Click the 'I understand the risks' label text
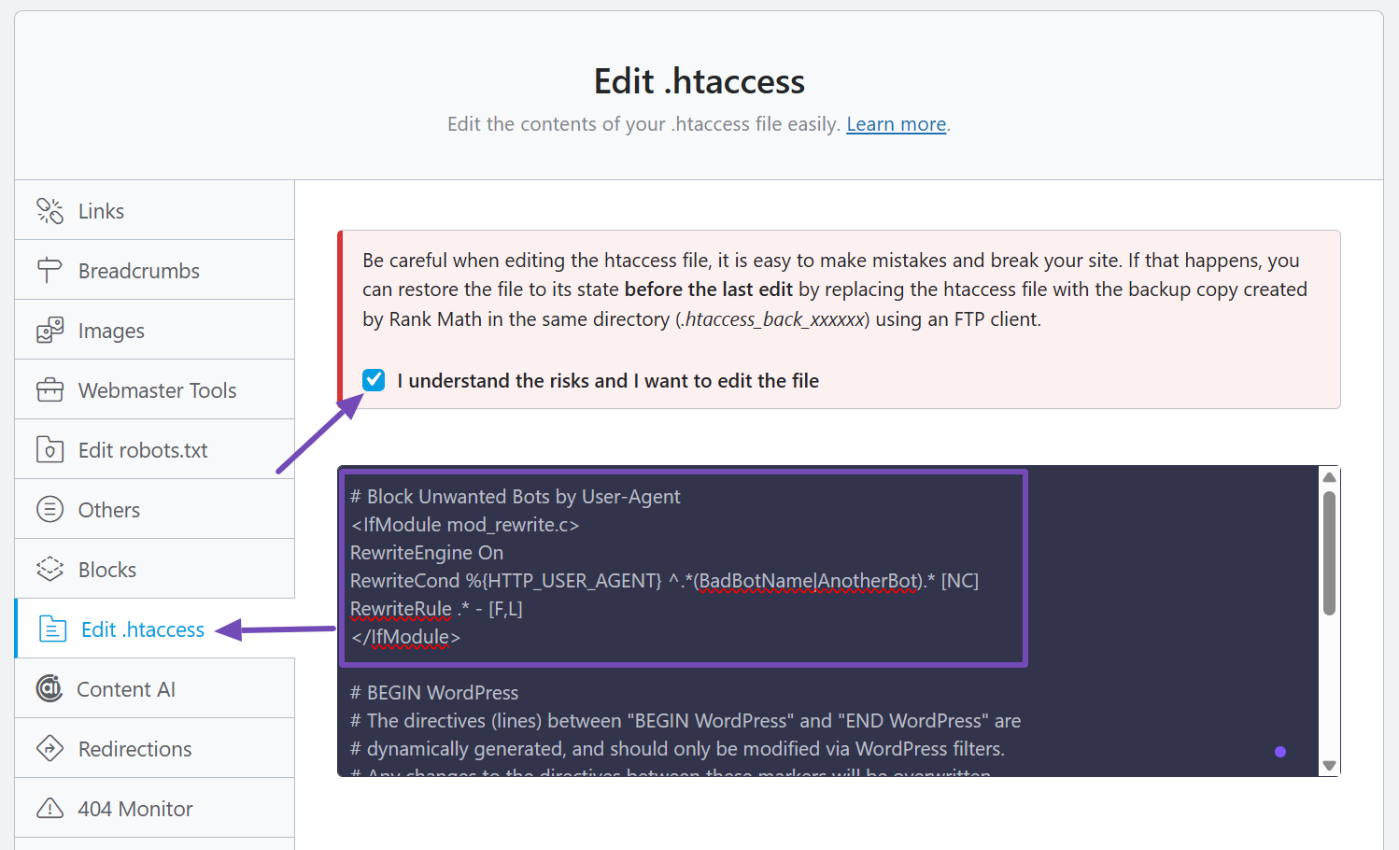 click(x=607, y=381)
